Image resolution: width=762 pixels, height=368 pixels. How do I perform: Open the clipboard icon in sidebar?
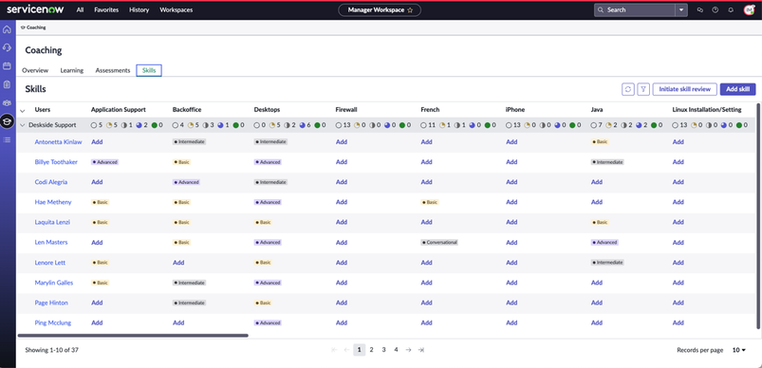[x=7, y=84]
